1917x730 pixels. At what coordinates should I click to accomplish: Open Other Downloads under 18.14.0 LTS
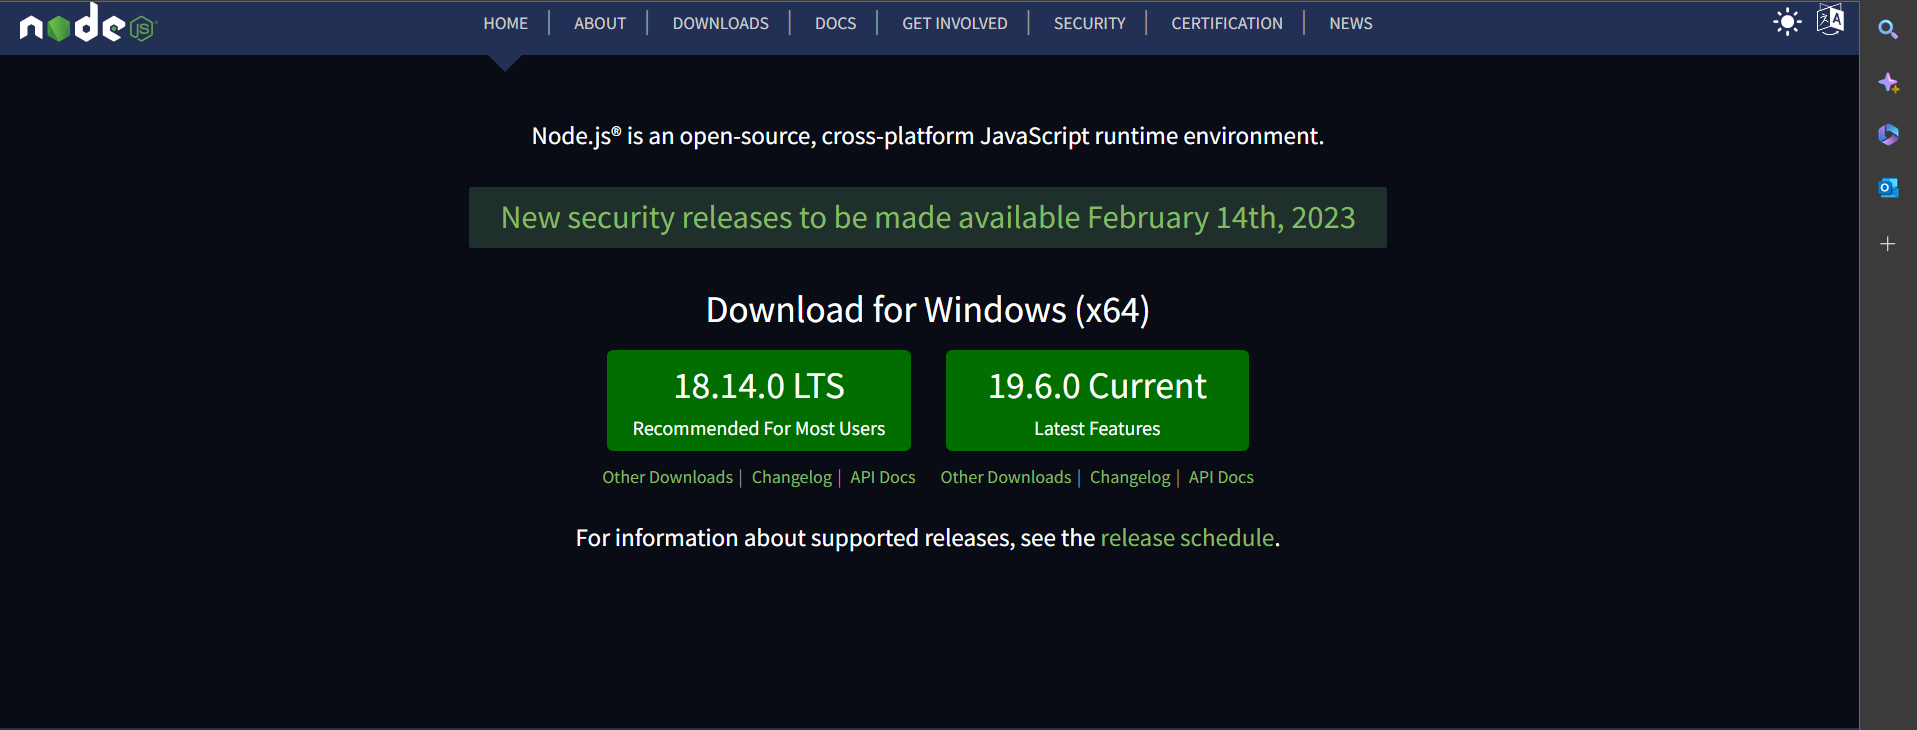(667, 477)
